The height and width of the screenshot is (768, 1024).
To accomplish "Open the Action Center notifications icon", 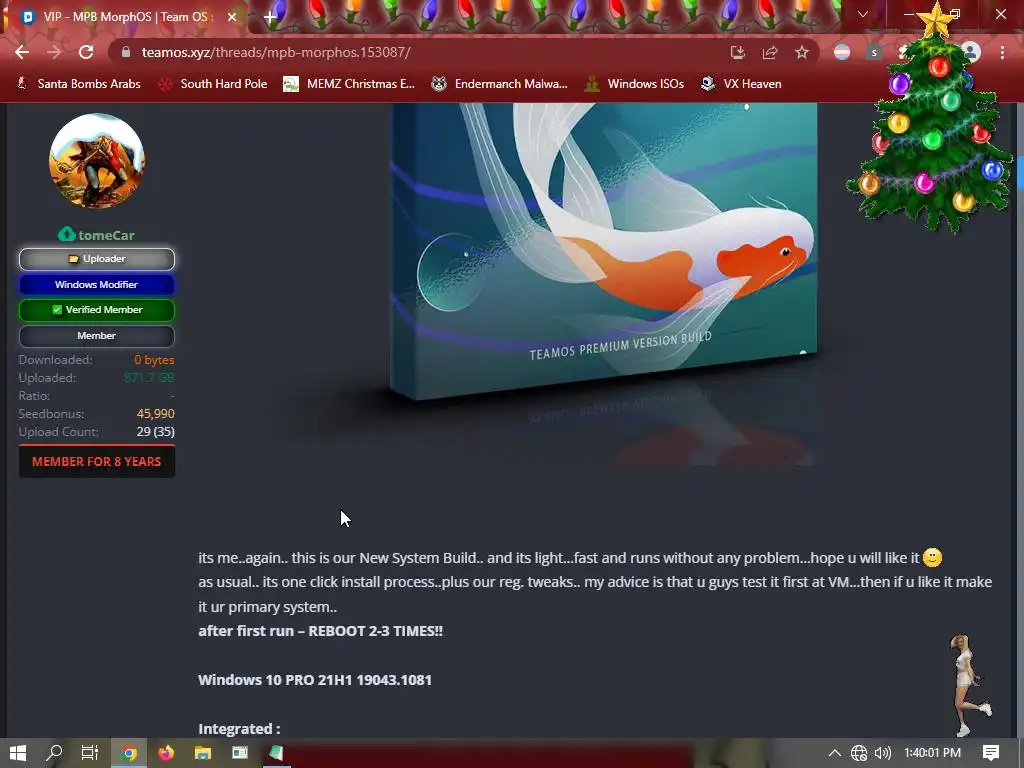I will [x=991, y=753].
